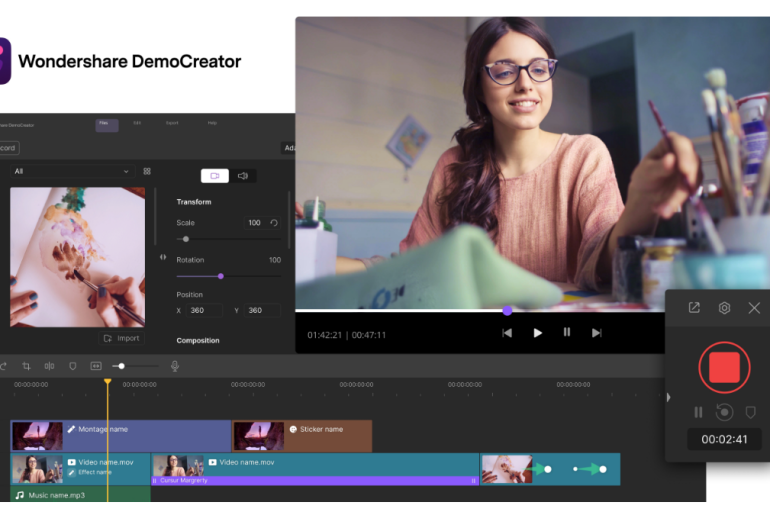Click the Record button
The height and width of the screenshot is (515, 770).
click(x=8, y=148)
